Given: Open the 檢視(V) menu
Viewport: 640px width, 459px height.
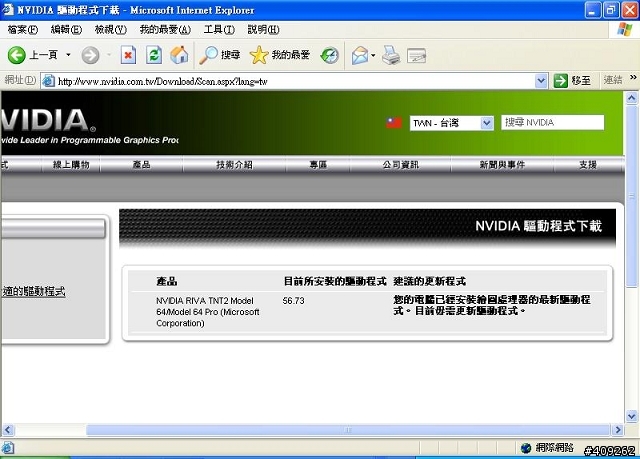Looking at the screenshot, I should pos(111,29).
